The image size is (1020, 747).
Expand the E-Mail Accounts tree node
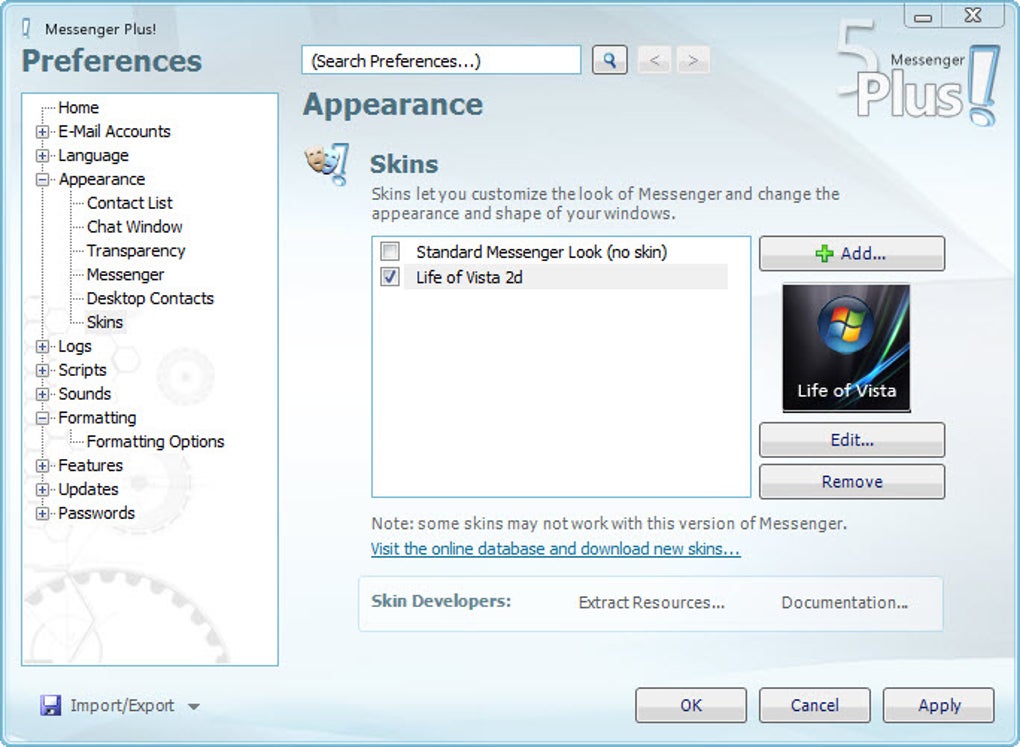coord(42,131)
